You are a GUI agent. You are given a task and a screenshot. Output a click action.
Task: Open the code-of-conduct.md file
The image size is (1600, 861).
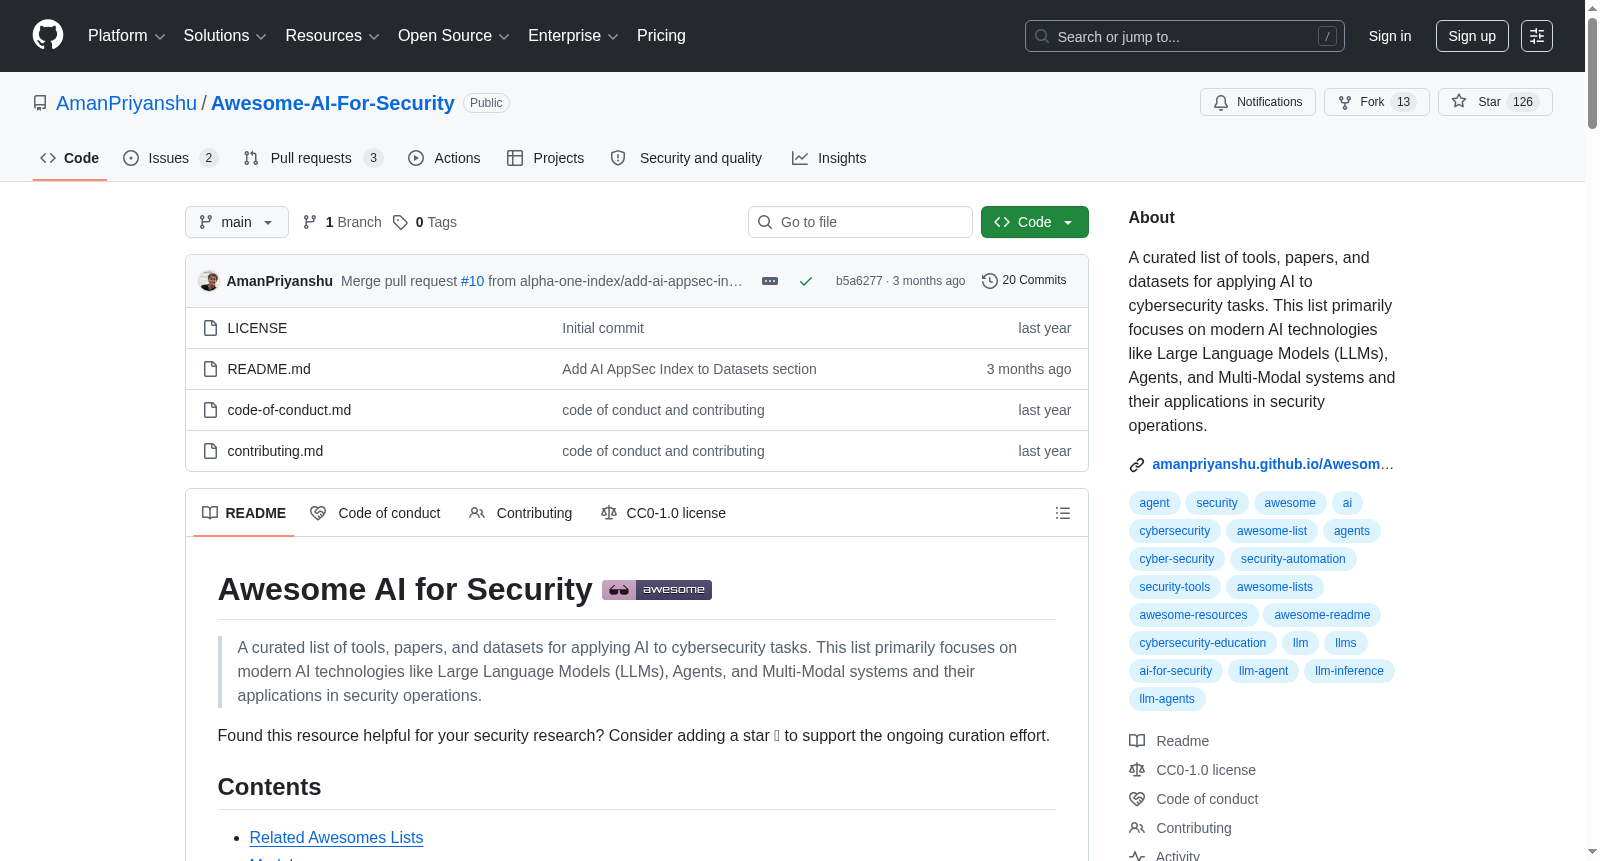(x=289, y=410)
